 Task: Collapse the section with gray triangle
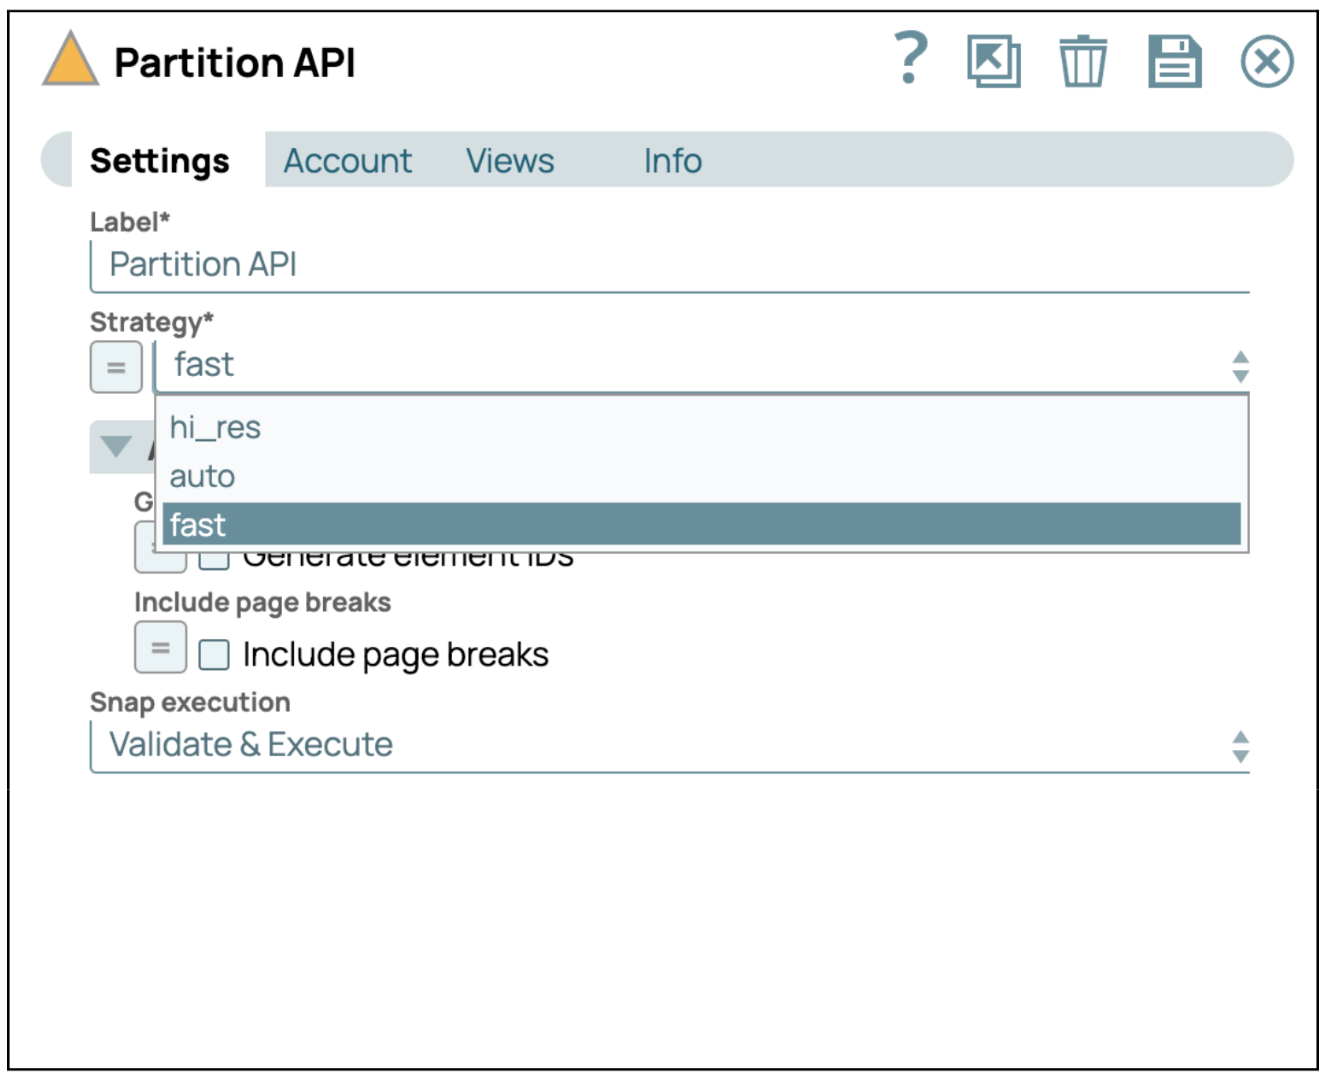click(116, 447)
